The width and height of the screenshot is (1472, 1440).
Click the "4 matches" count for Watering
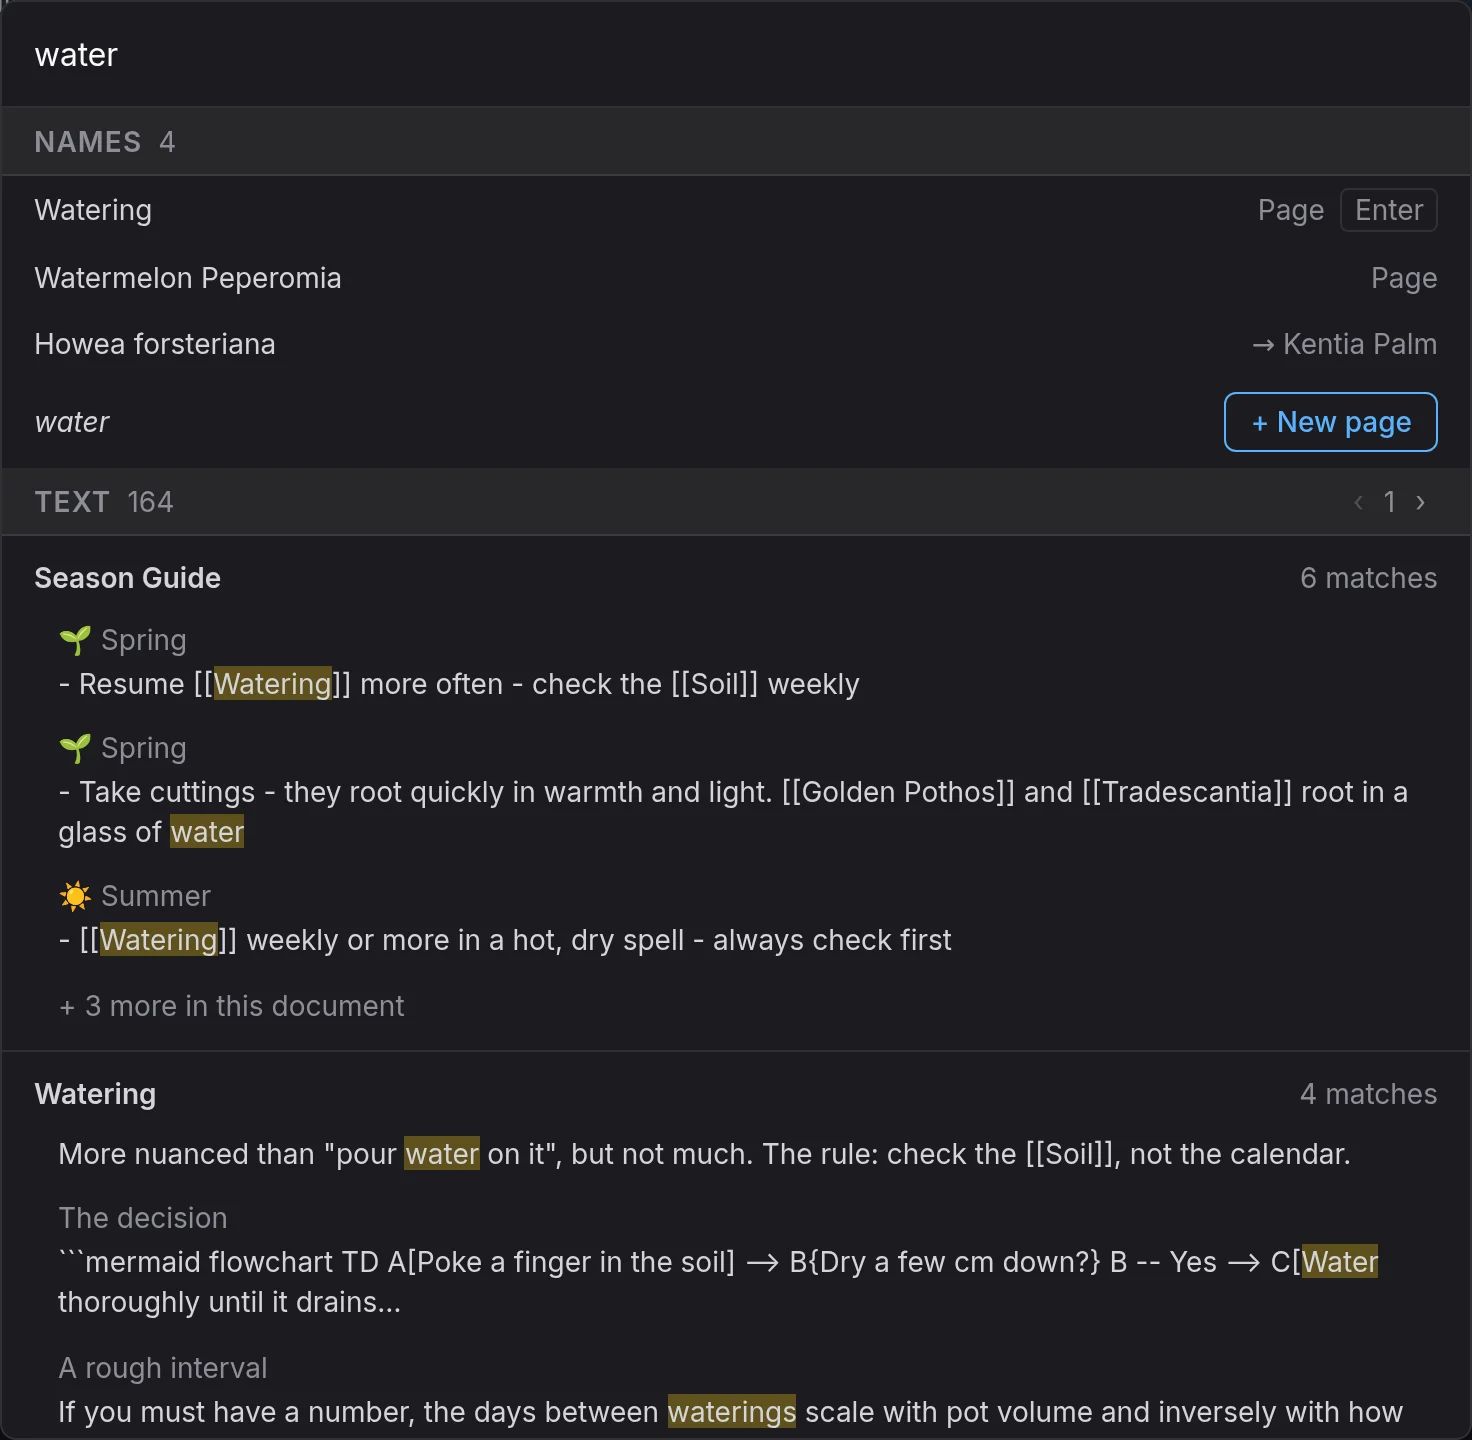(1368, 1094)
